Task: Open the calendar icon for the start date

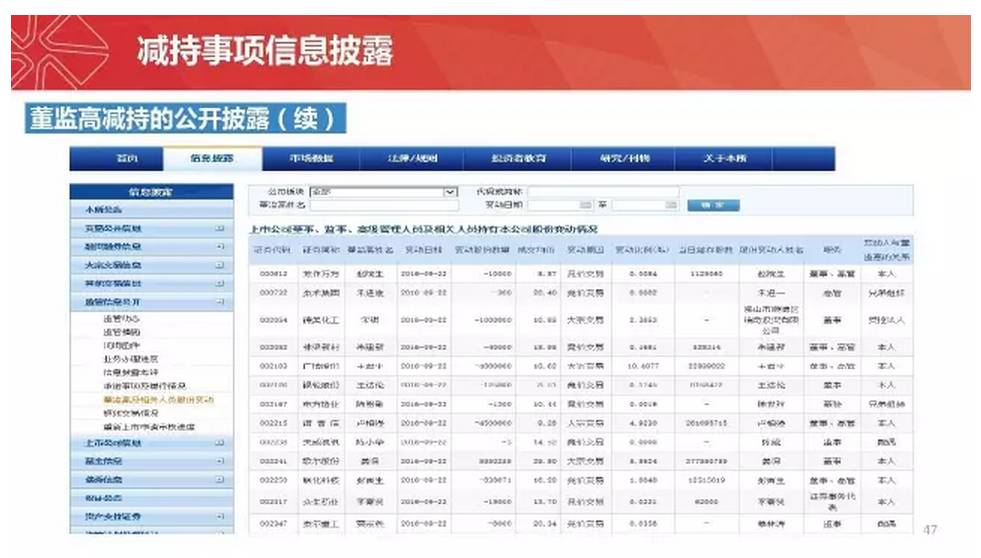Action: click(x=585, y=205)
